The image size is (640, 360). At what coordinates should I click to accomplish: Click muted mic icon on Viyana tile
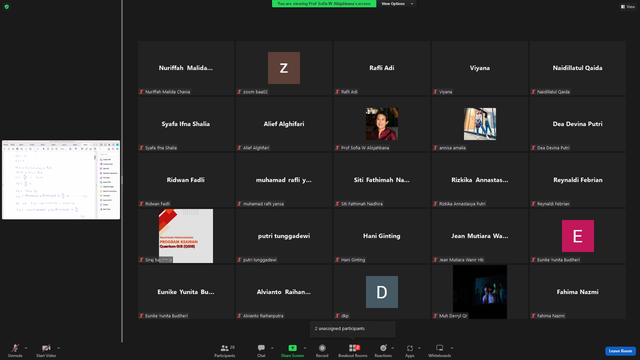pyautogui.click(x=436, y=92)
